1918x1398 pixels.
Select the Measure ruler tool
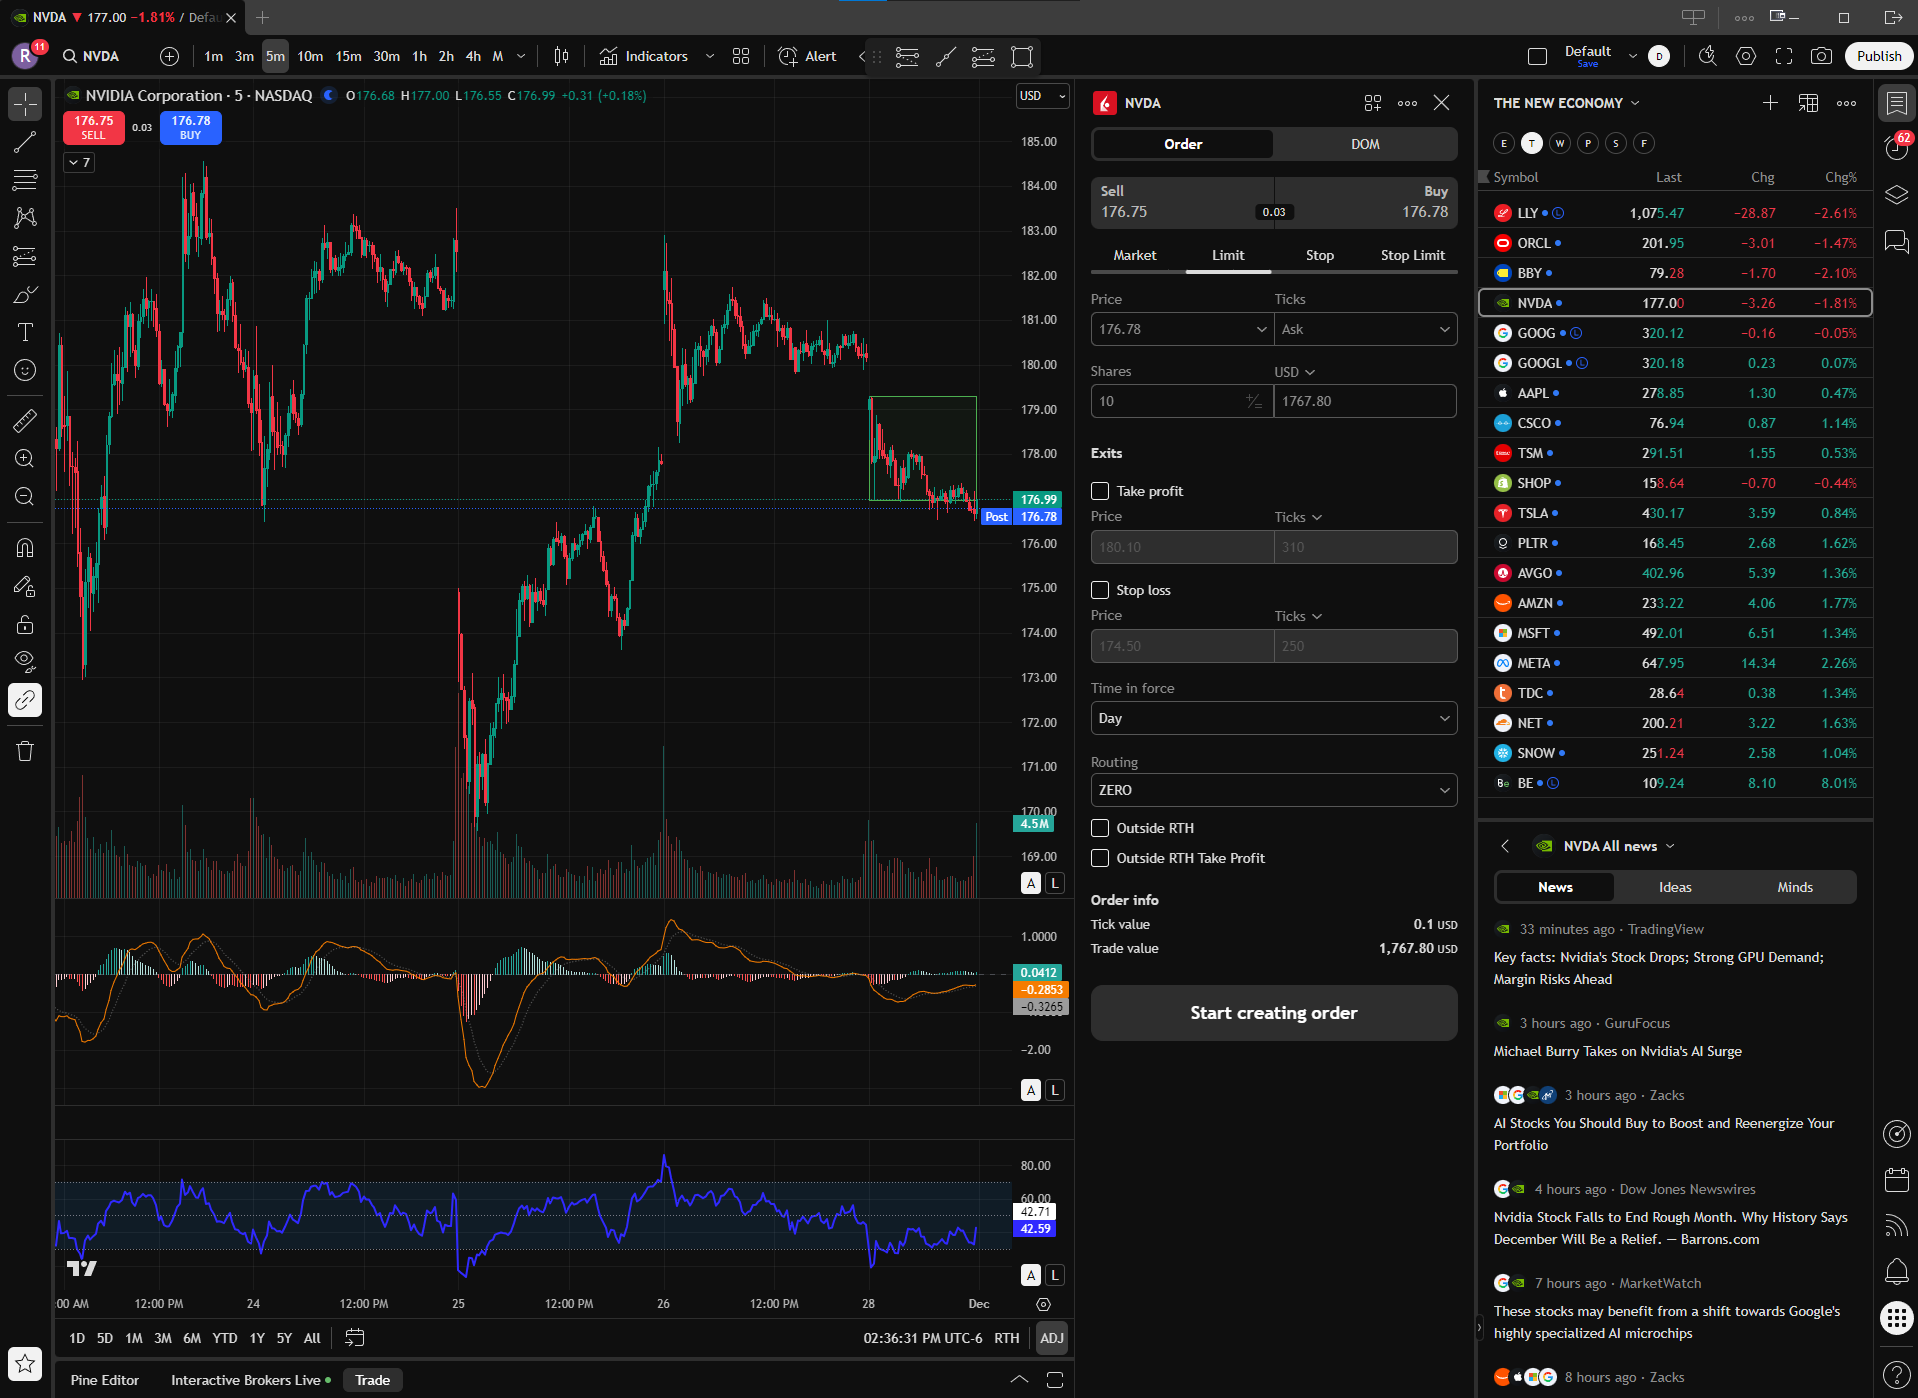[25, 421]
